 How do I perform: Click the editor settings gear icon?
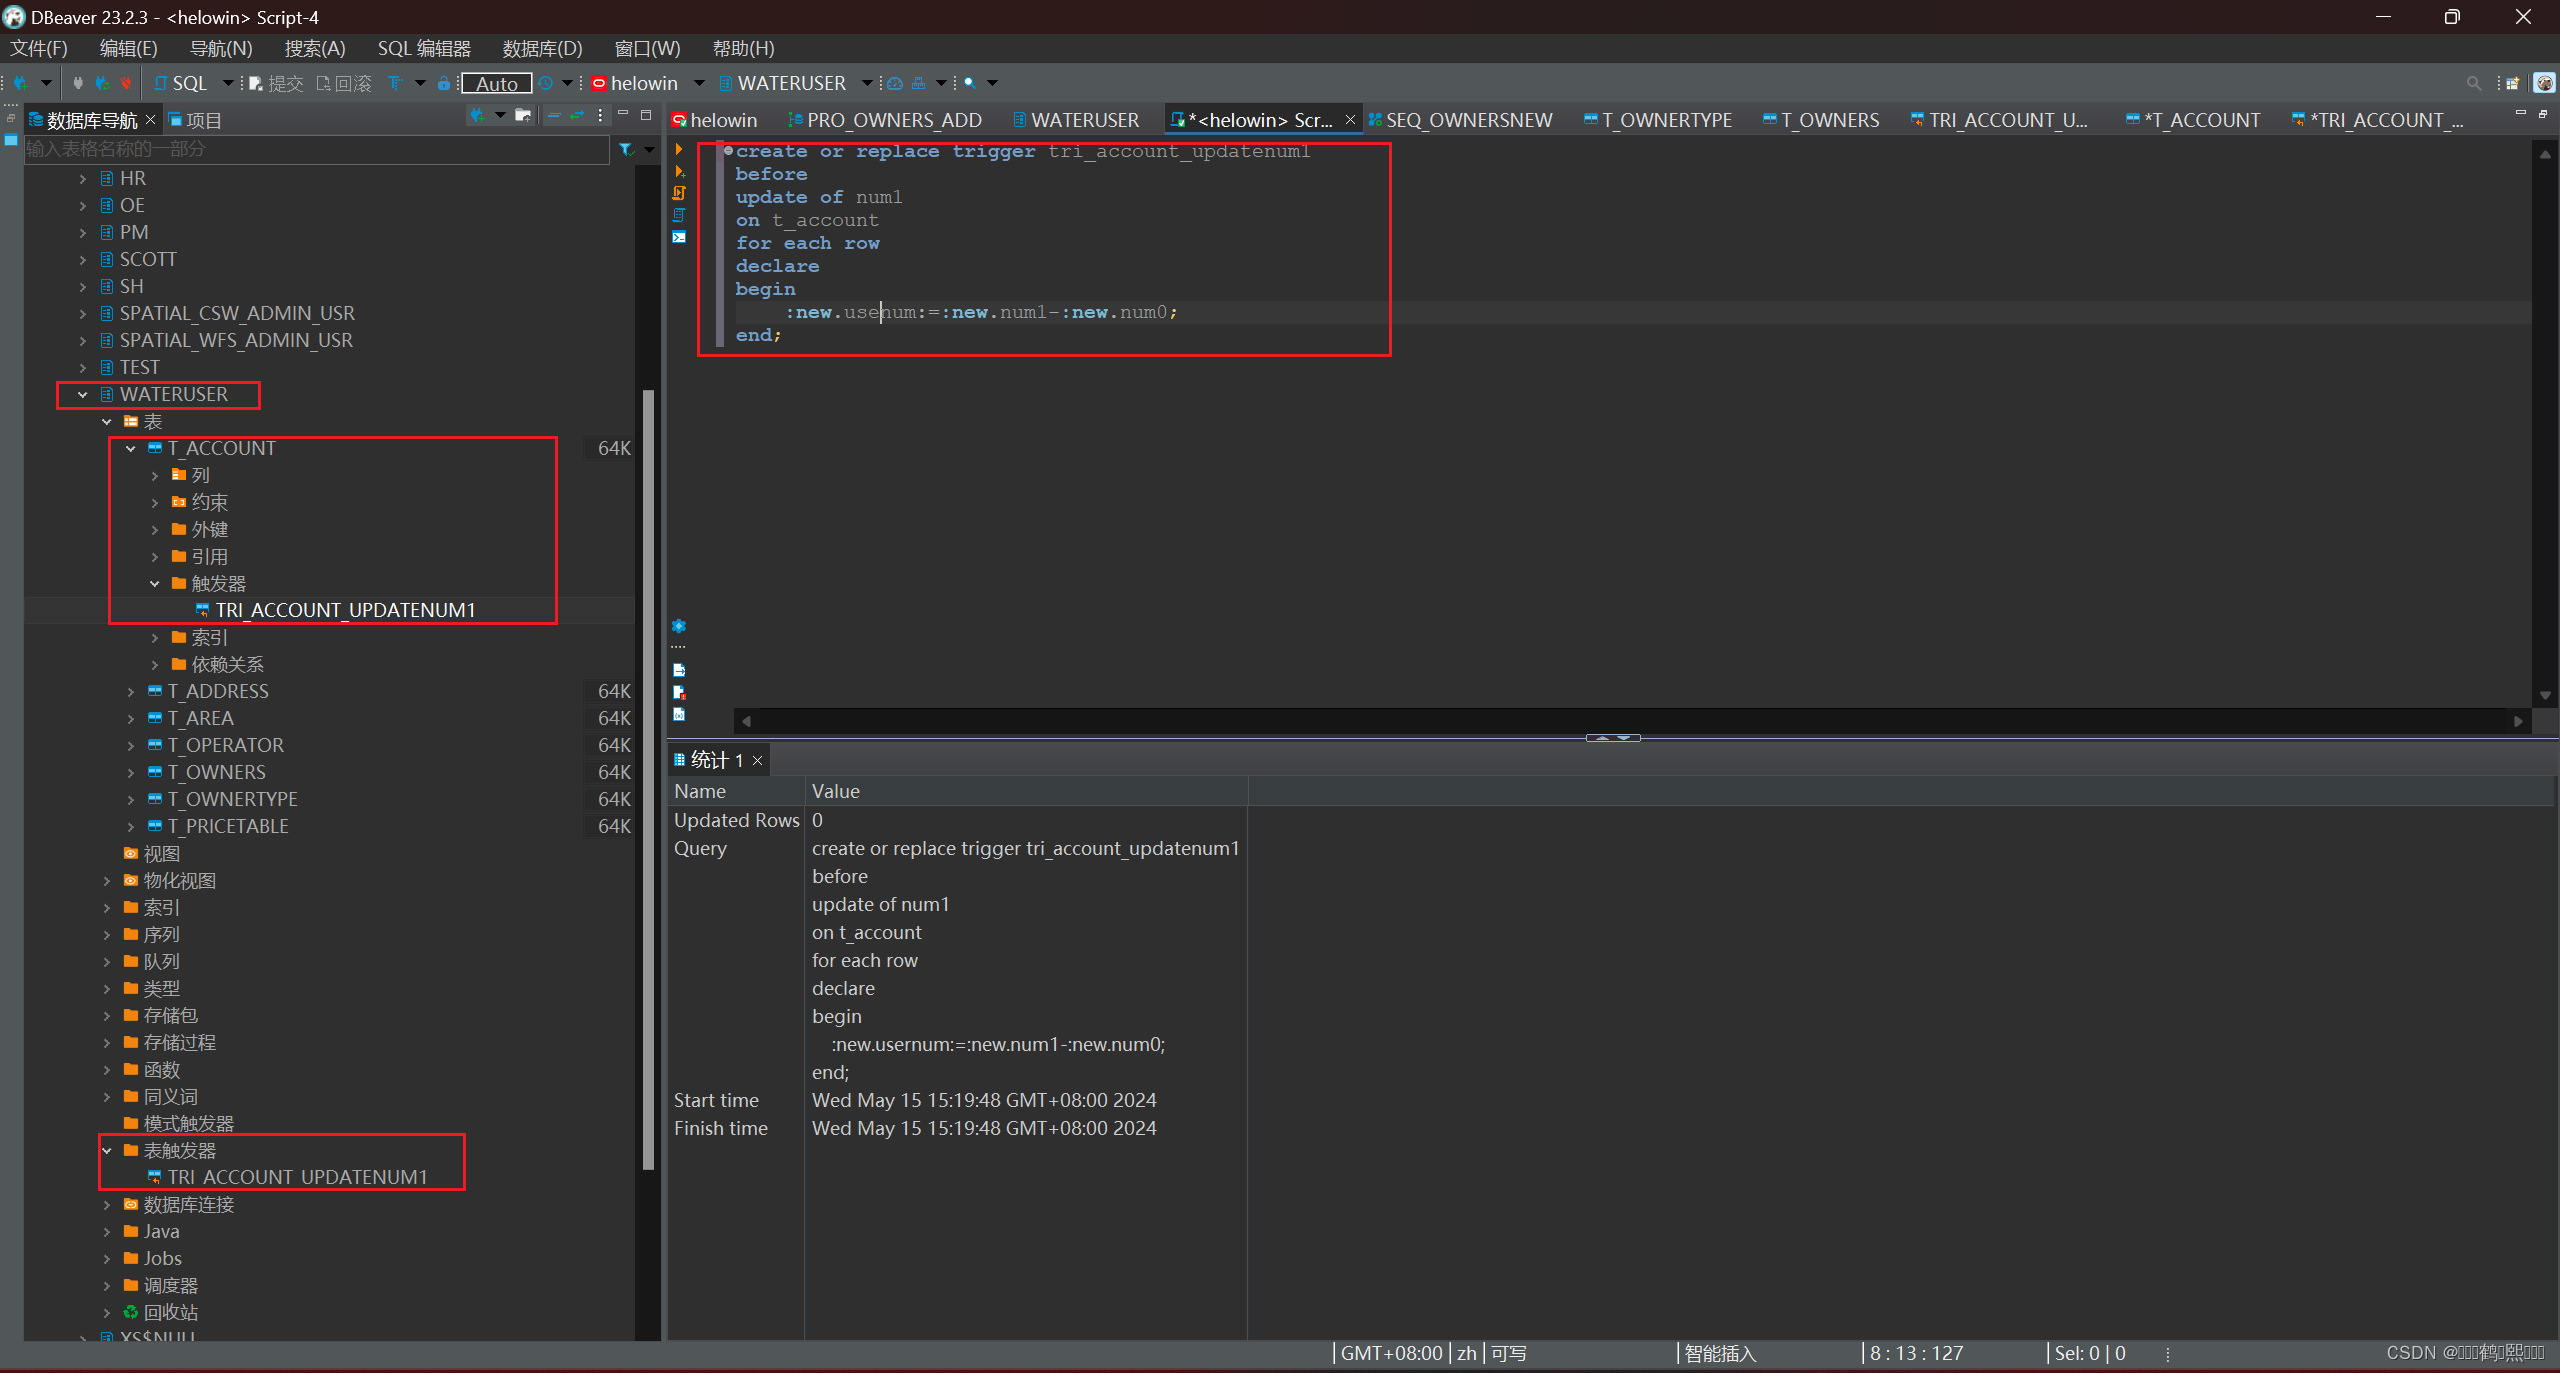[679, 626]
